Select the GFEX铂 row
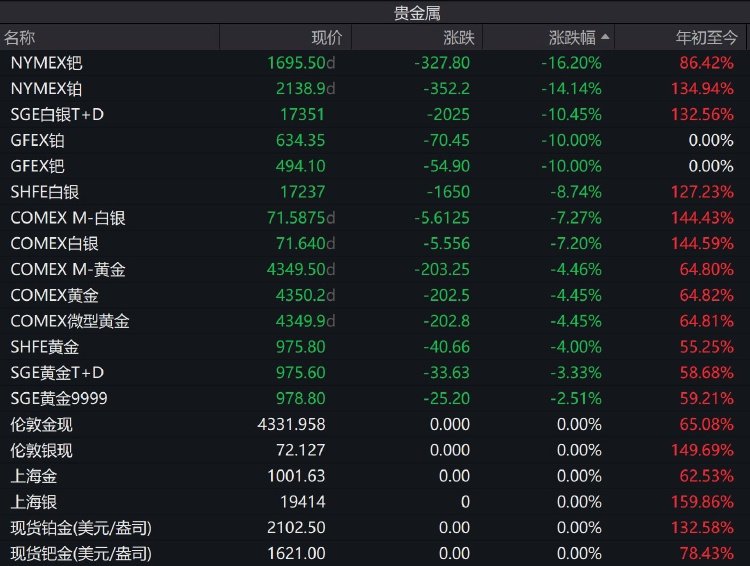Viewport: 750px width, 566px height. pos(37,140)
